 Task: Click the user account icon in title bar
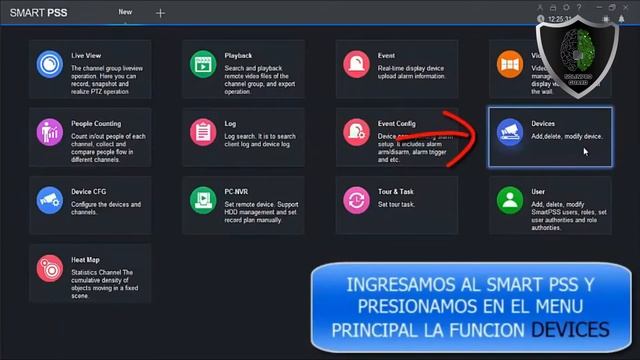coord(540,7)
